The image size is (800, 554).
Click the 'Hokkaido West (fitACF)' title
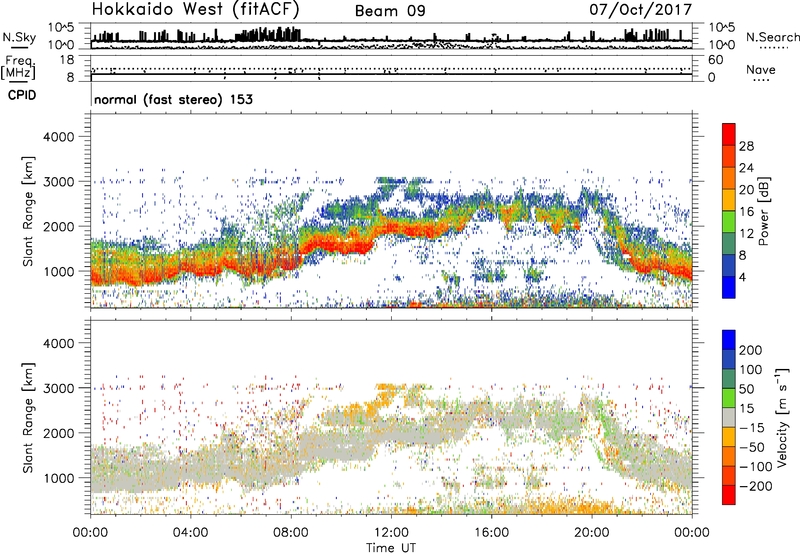[x=195, y=9]
